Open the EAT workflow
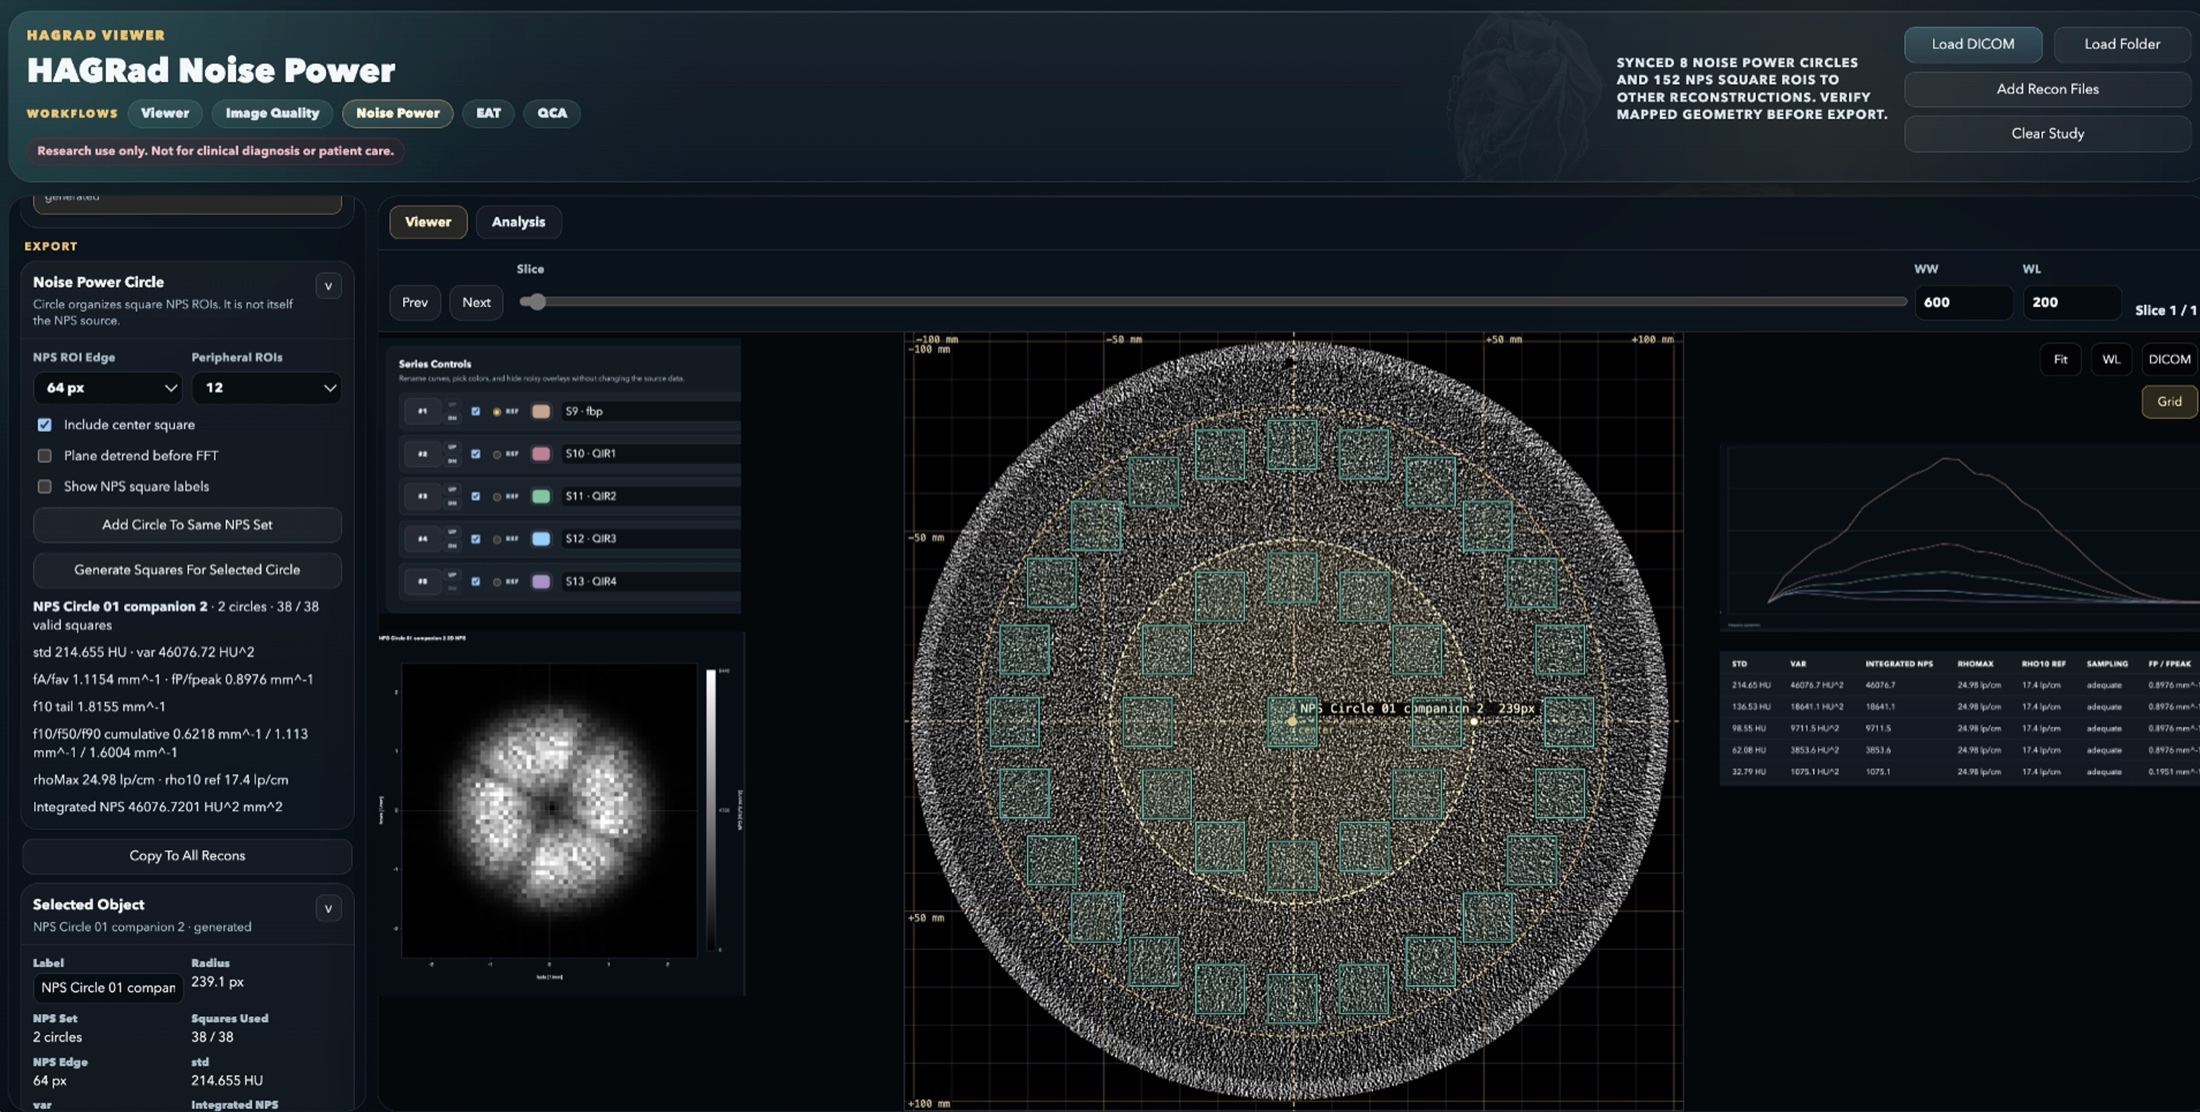 point(488,113)
